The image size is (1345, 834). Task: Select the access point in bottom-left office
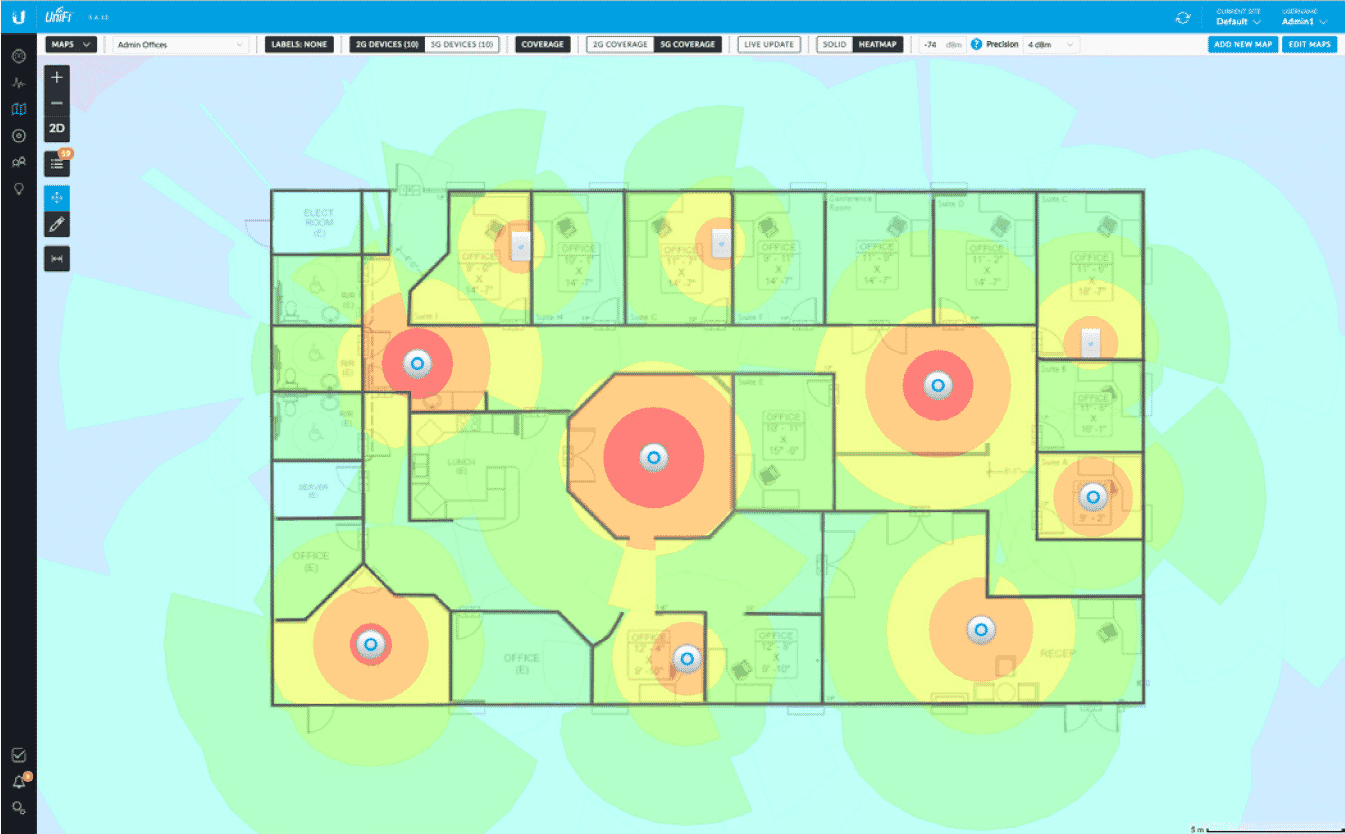click(x=372, y=643)
